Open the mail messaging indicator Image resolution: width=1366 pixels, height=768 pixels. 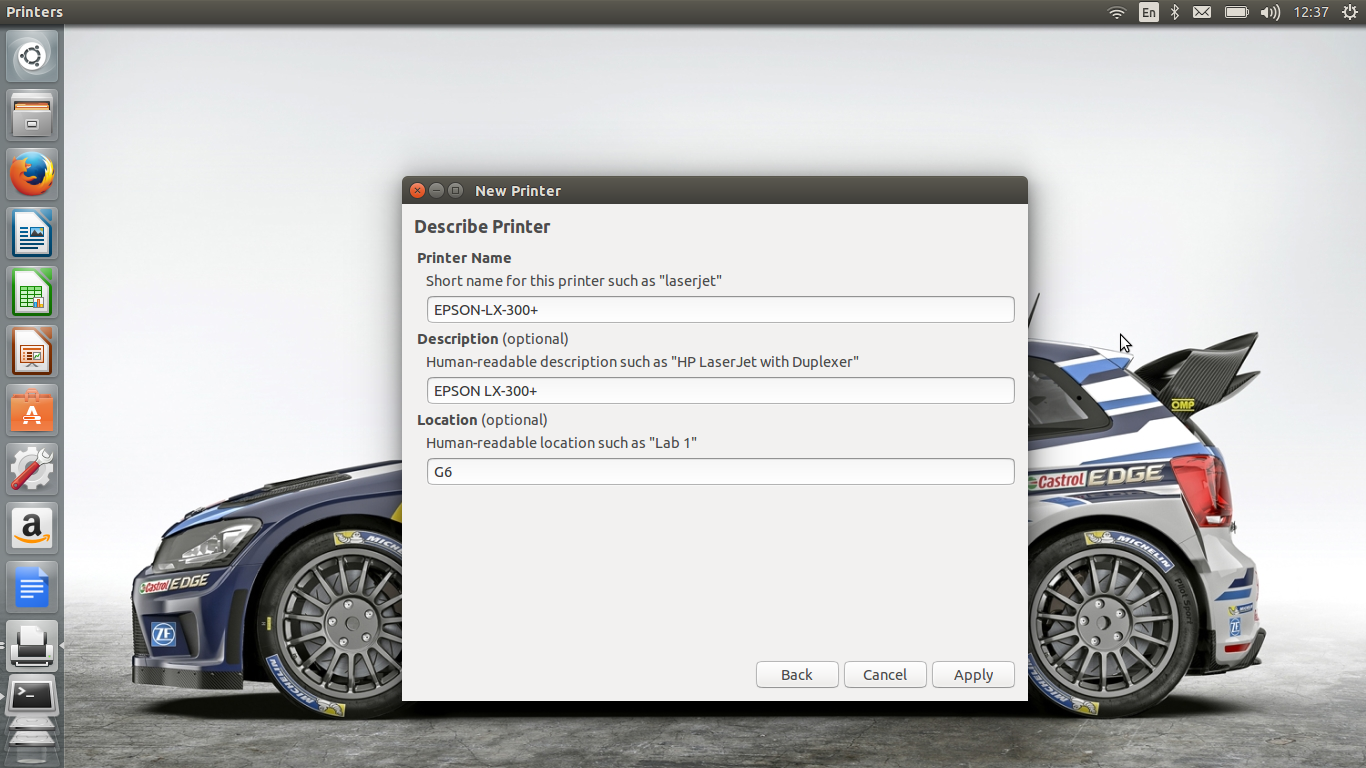coord(1202,12)
